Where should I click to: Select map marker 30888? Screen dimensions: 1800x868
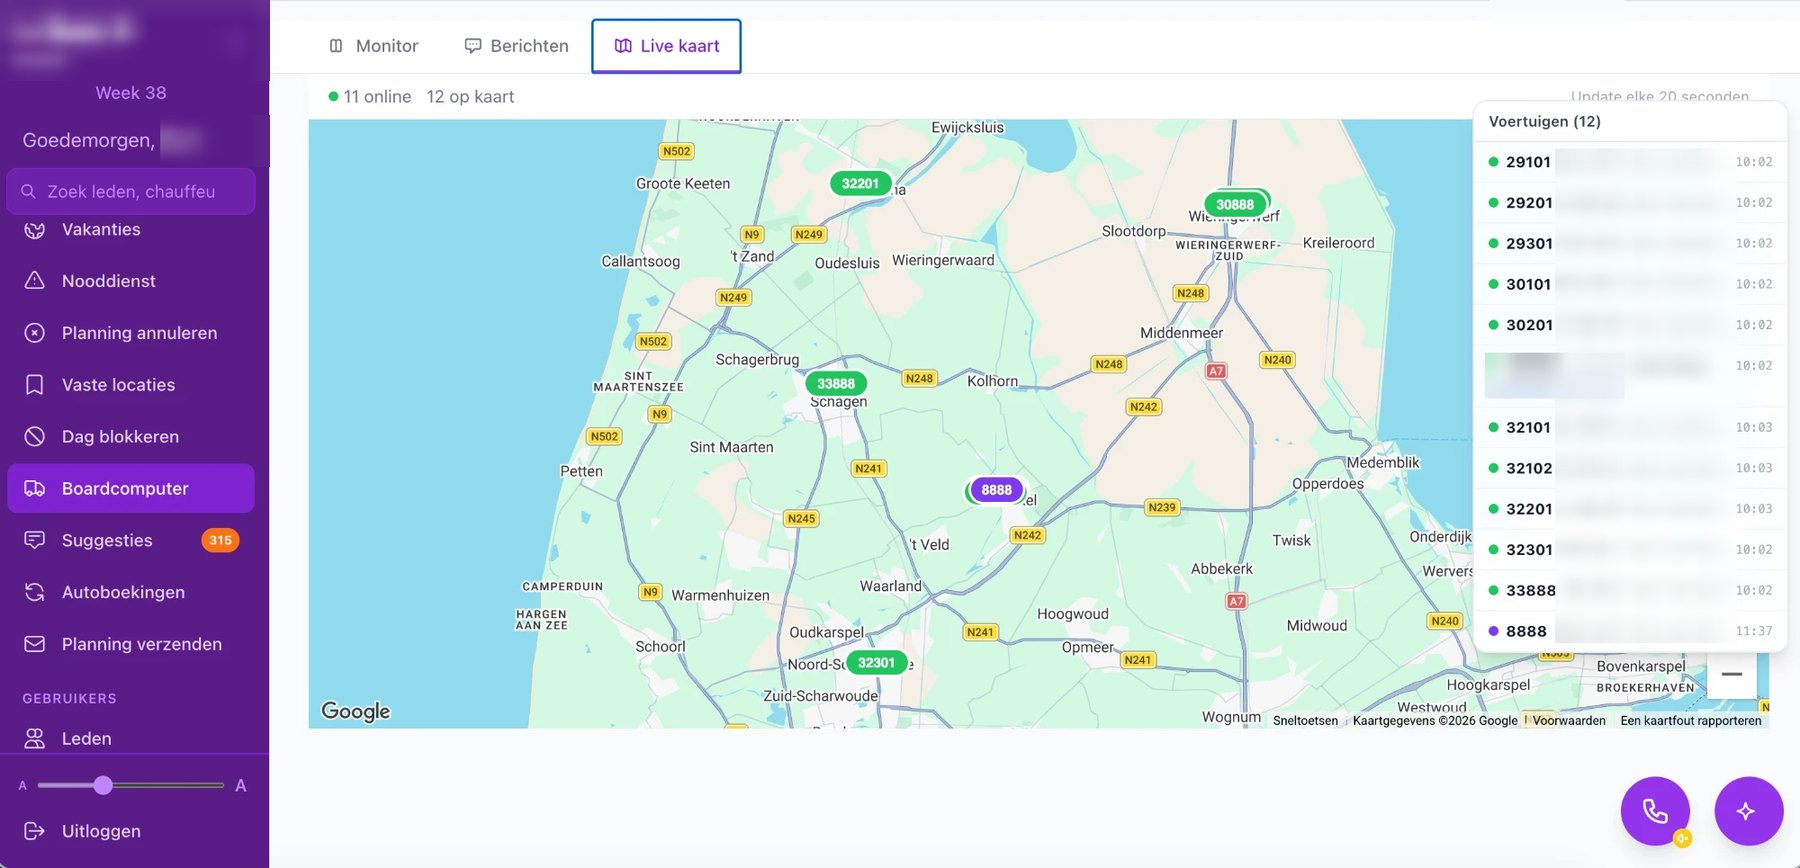[x=1235, y=204]
